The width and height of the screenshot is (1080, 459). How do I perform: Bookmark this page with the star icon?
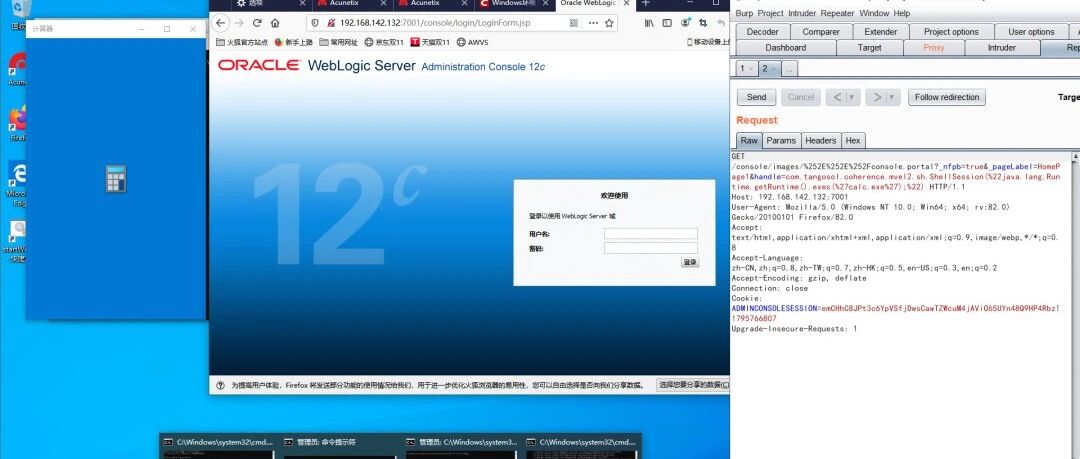(609, 23)
